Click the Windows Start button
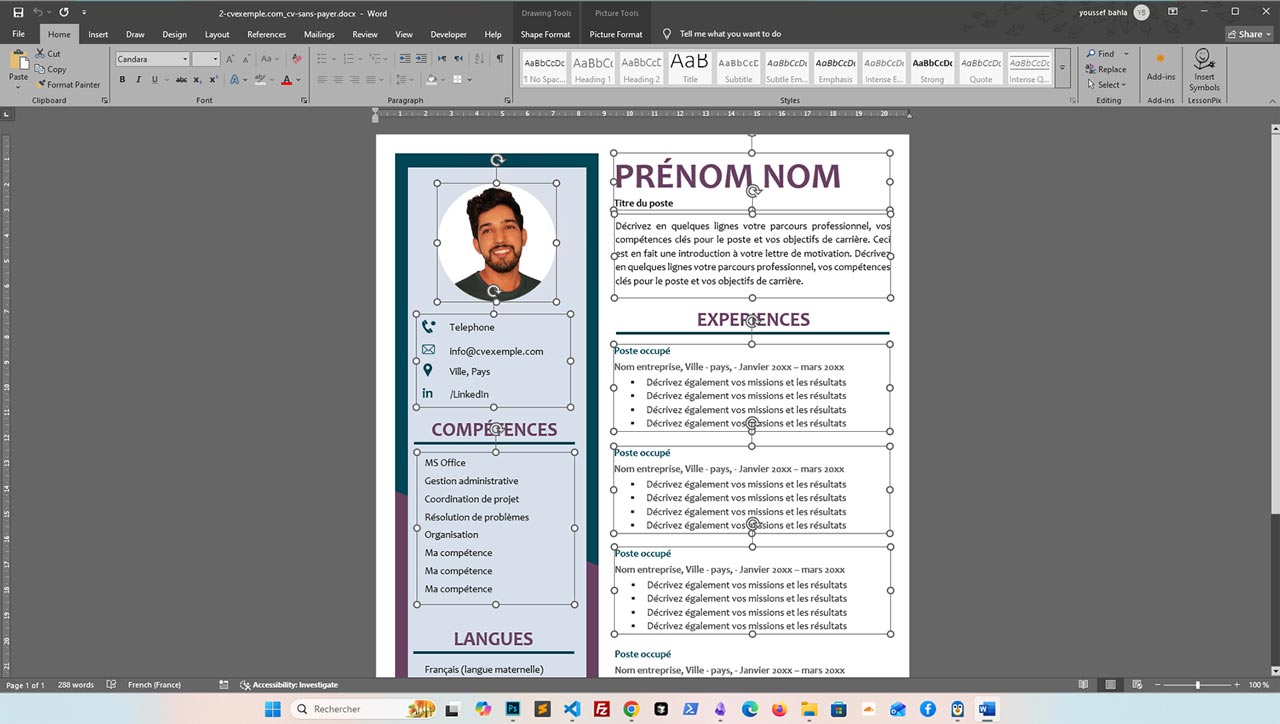 coord(272,709)
